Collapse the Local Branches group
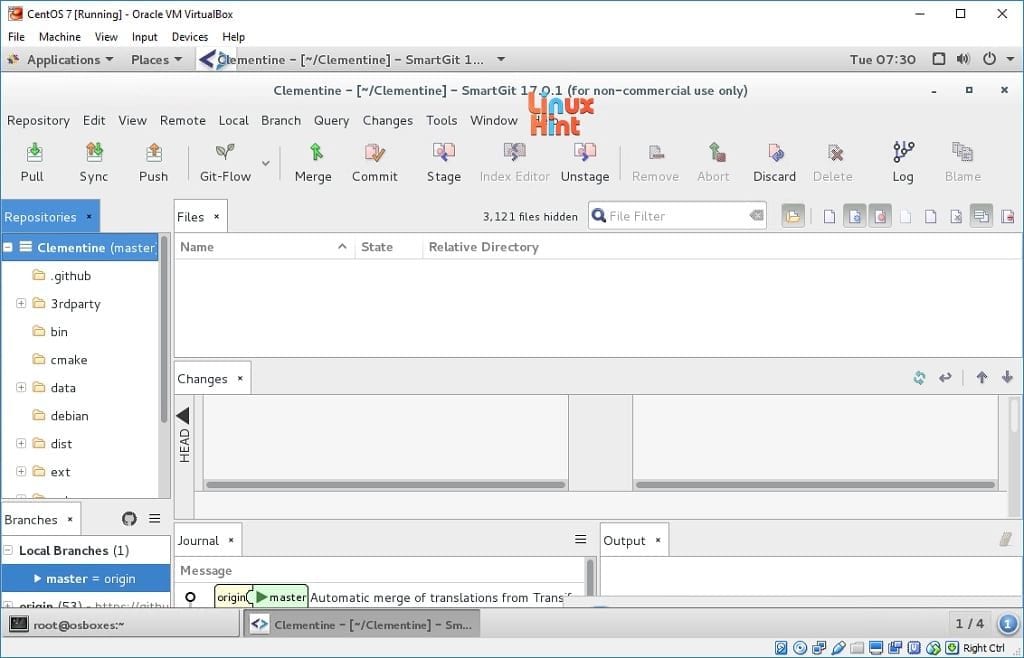The height and width of the screenshot is (658, 1024). pos(9,551)
